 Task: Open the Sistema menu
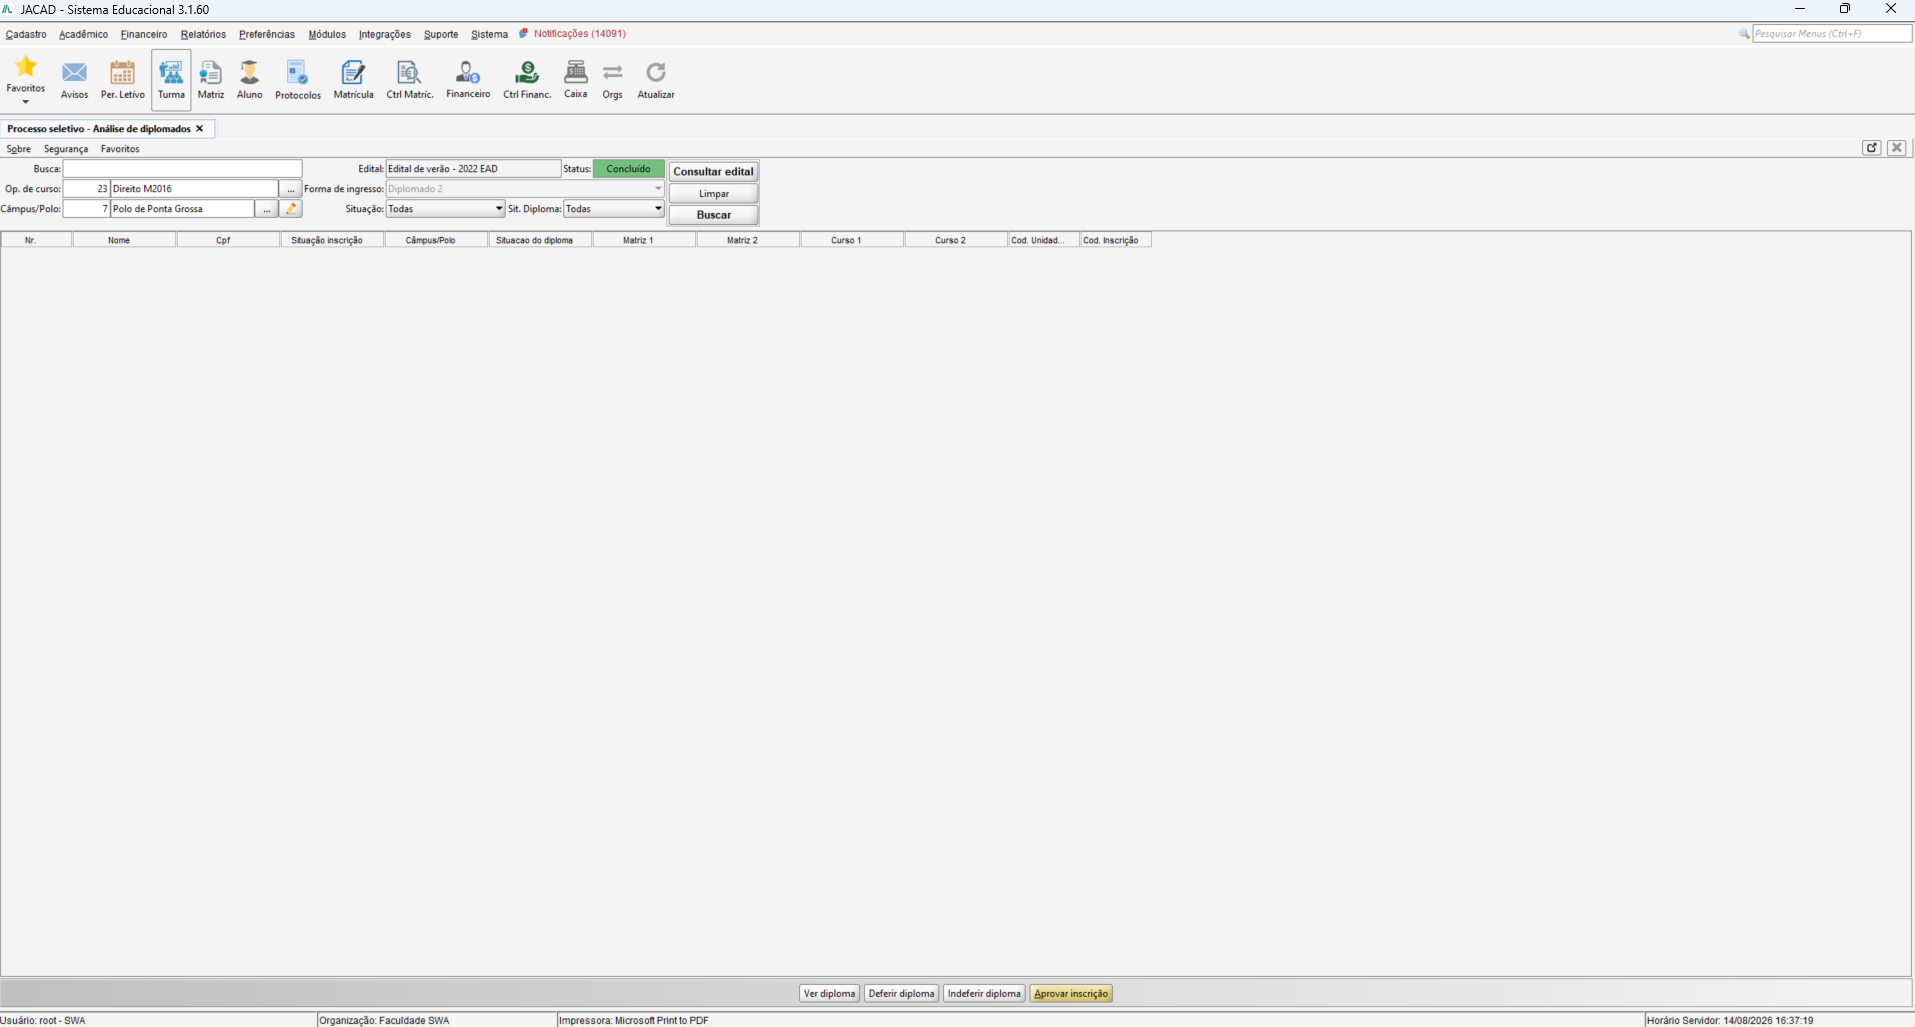(x=490, y=34)
